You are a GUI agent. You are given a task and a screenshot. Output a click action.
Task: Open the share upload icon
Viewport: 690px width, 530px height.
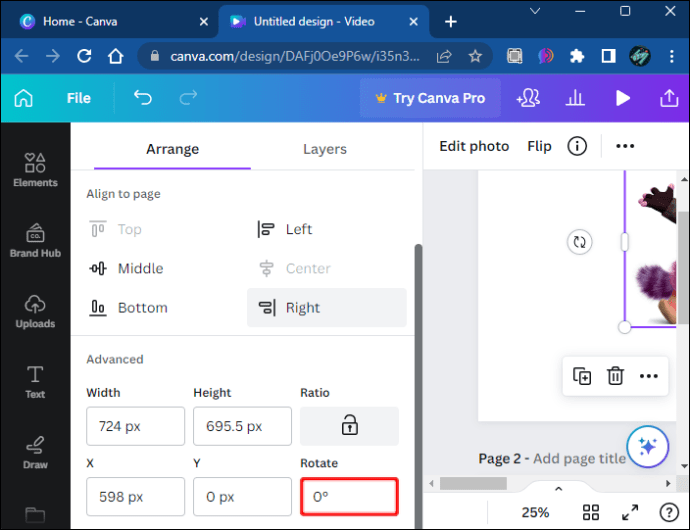(669, 98)
